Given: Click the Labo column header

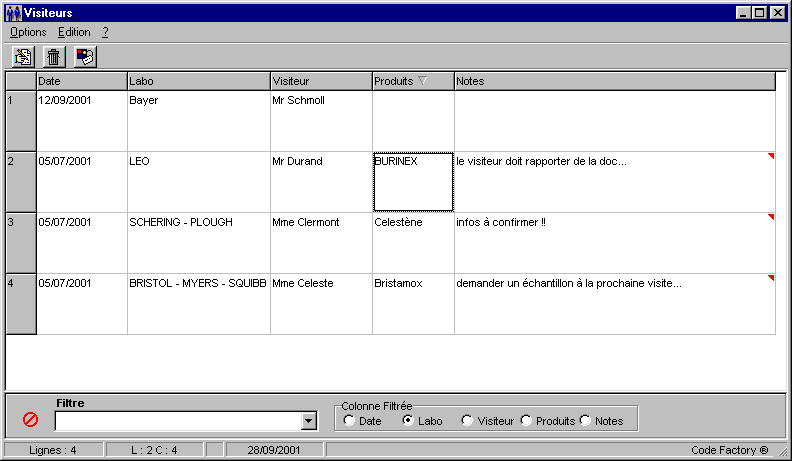Looking at the screenshot, I should point(199,81).
